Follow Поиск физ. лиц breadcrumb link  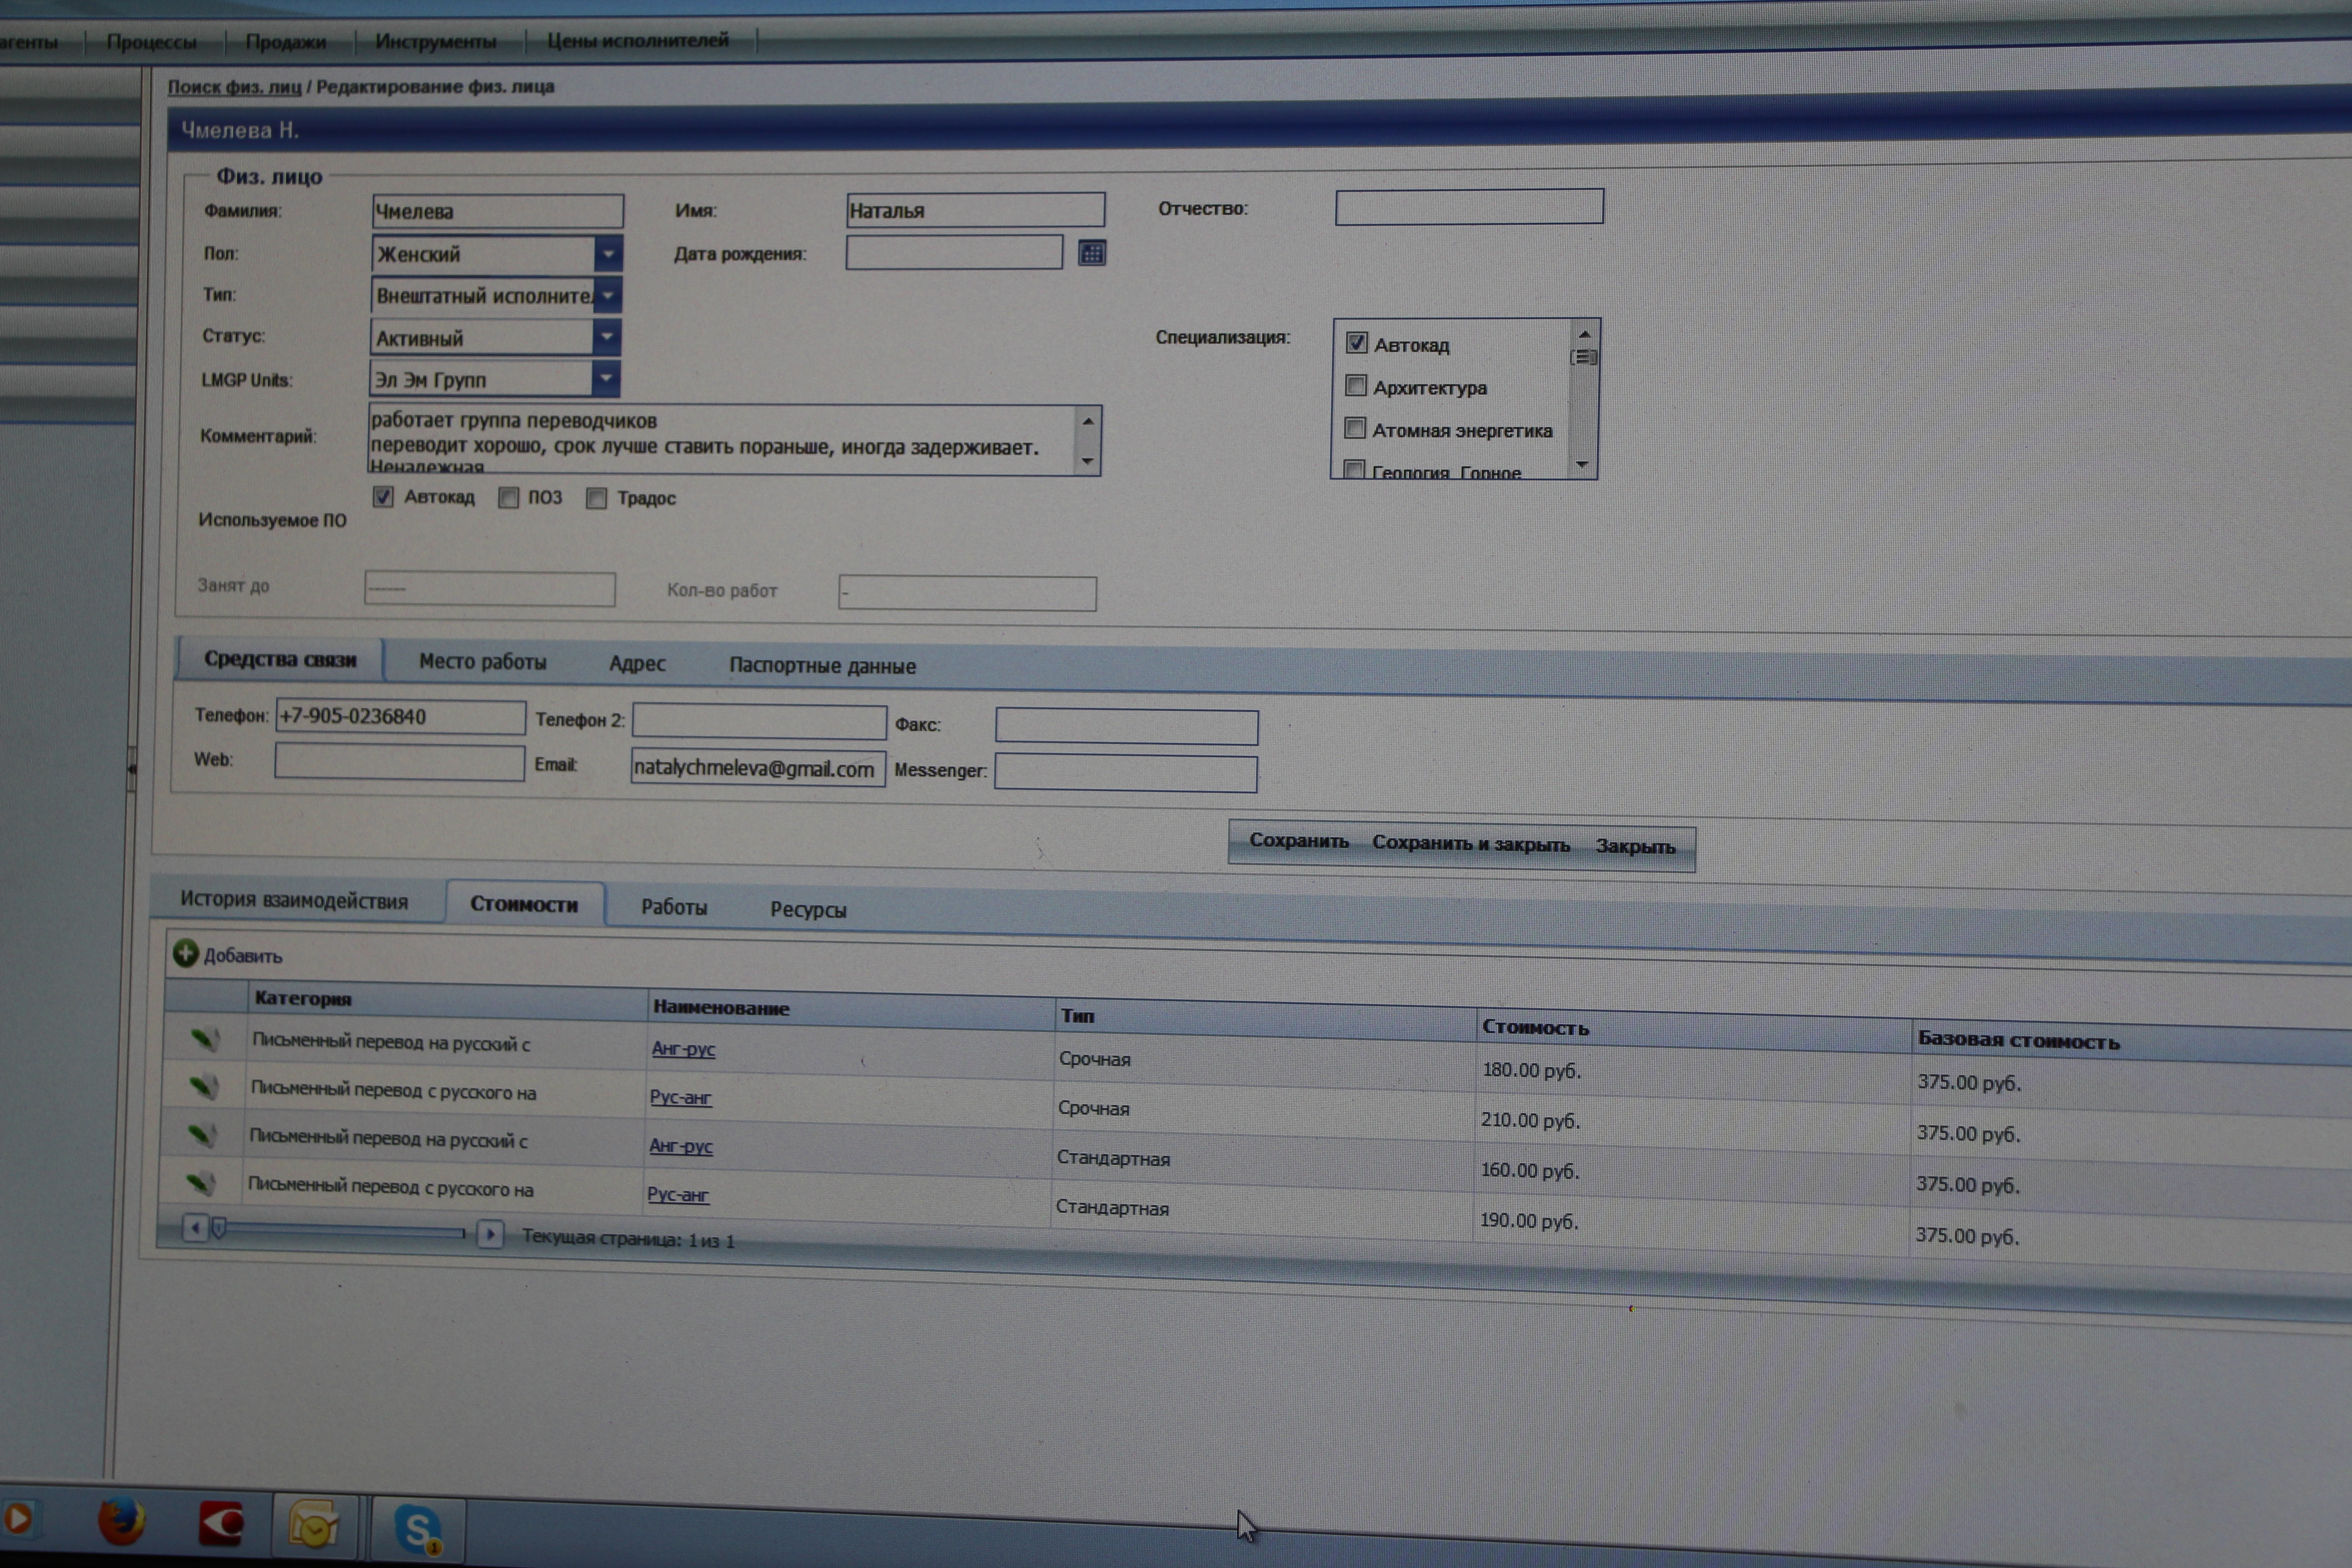click(234, 87)
